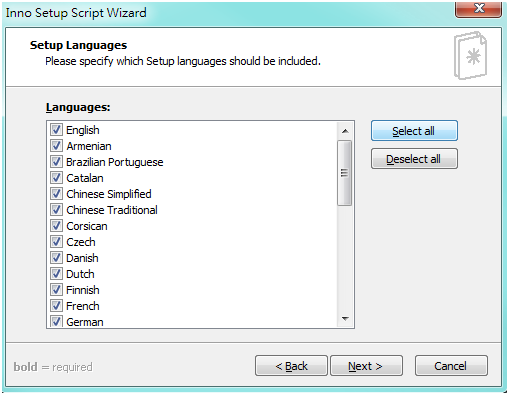
Task: Go Back to the previous page
Action: [291, 366]
